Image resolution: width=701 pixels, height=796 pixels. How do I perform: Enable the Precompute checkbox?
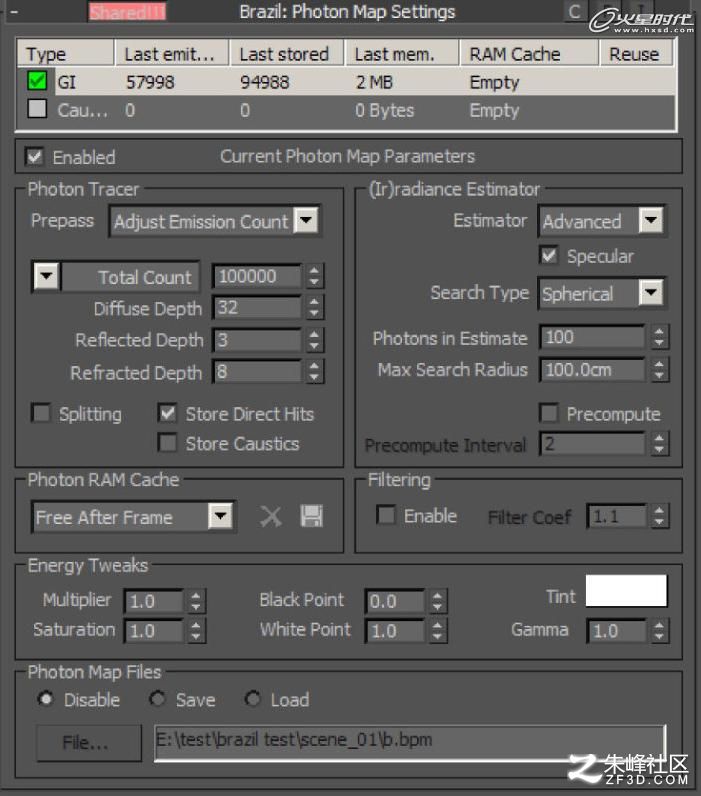[549, 413]
